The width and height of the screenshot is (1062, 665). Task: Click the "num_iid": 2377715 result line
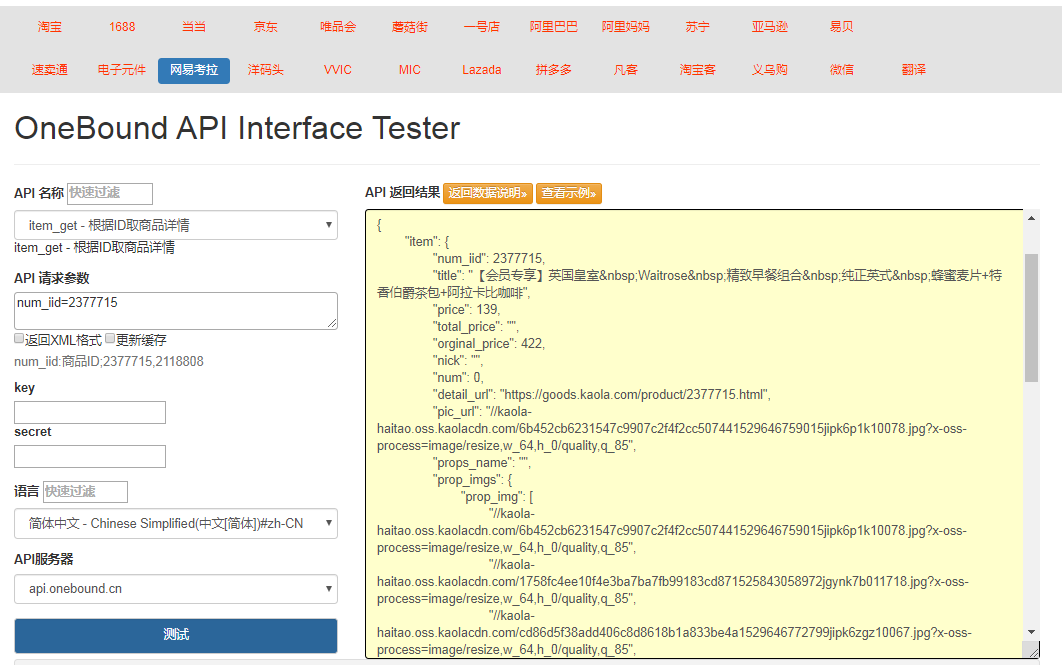point(488,259)
